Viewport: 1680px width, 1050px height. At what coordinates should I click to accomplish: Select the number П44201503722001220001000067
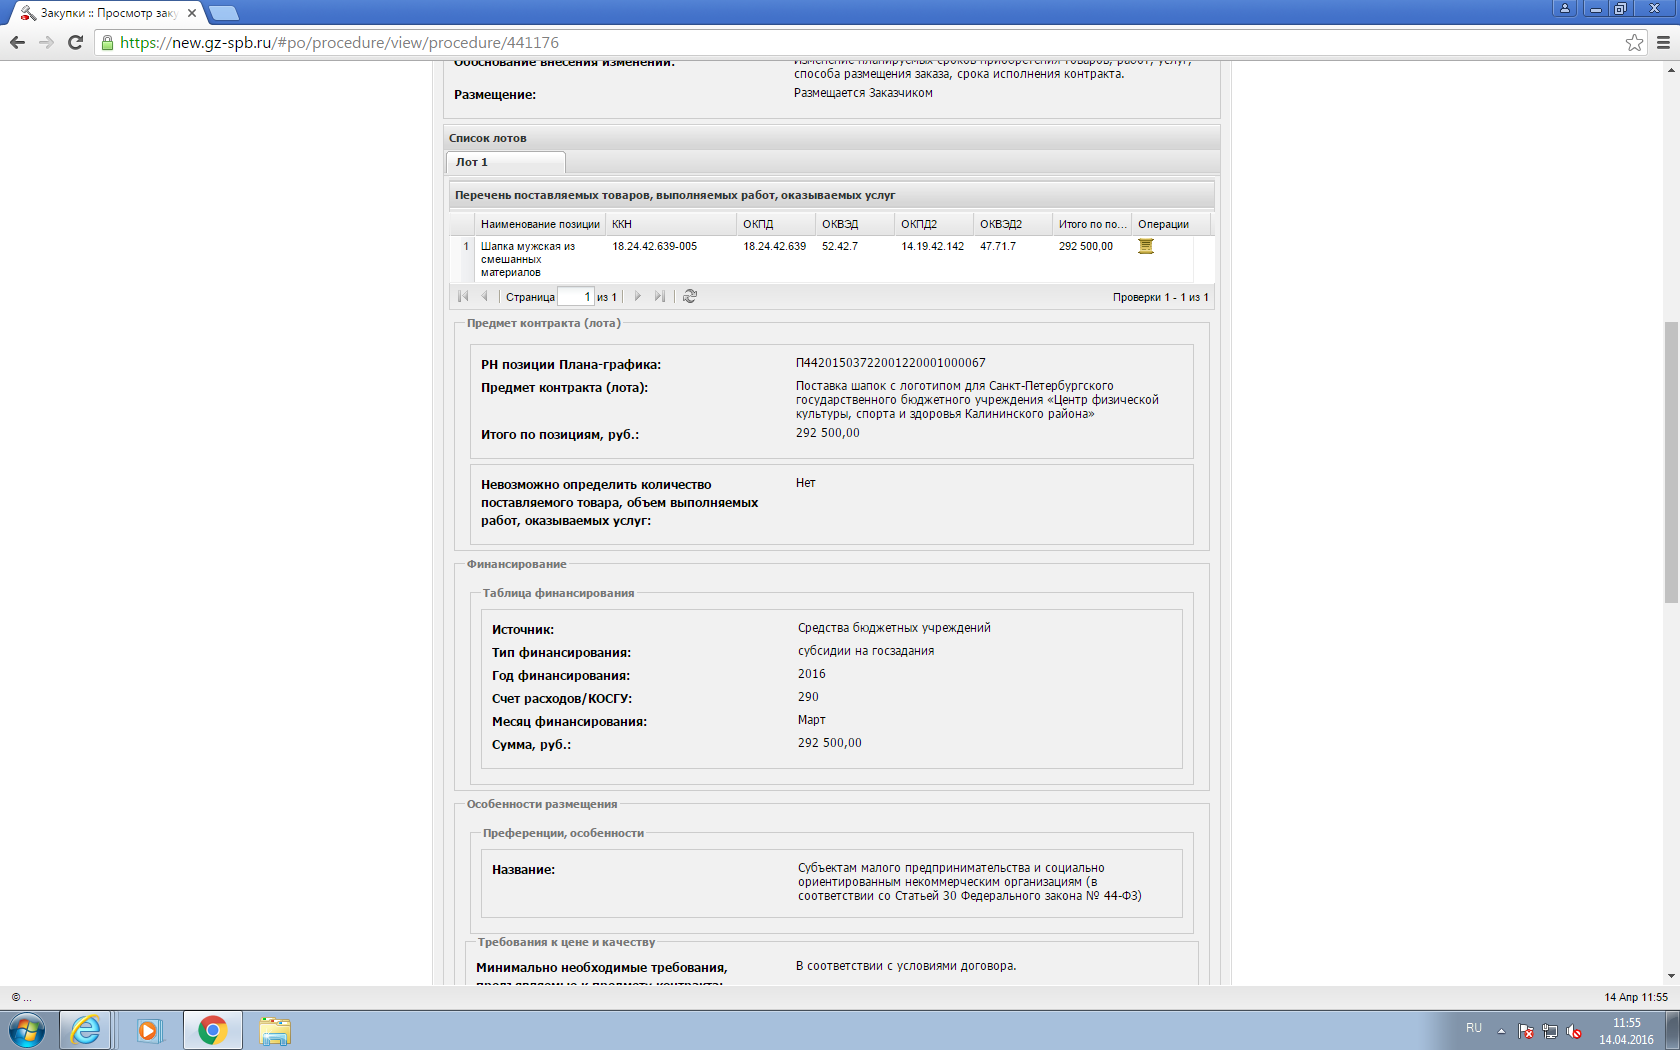tap(891, 363)
